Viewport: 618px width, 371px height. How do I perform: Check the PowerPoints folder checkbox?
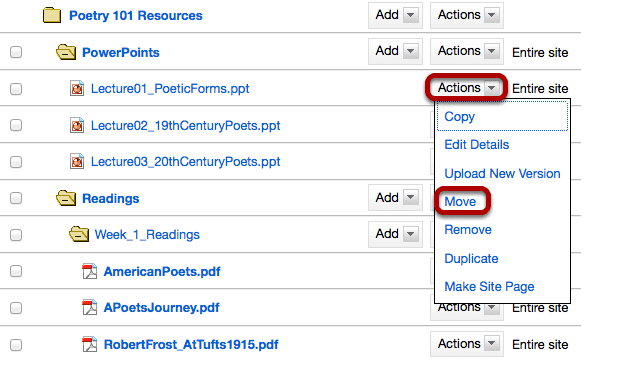(x=16, y=52)
